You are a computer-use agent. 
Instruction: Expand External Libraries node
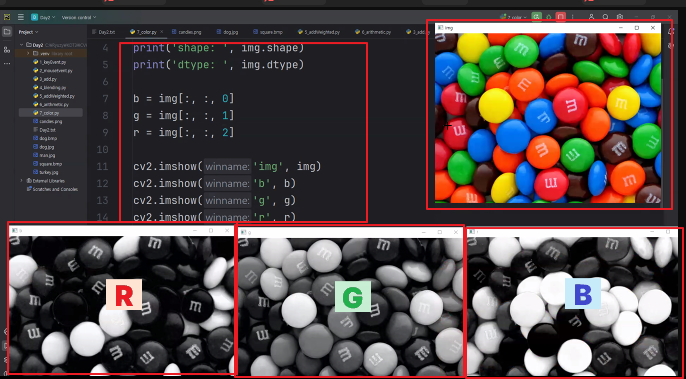(x=21, y=181)
